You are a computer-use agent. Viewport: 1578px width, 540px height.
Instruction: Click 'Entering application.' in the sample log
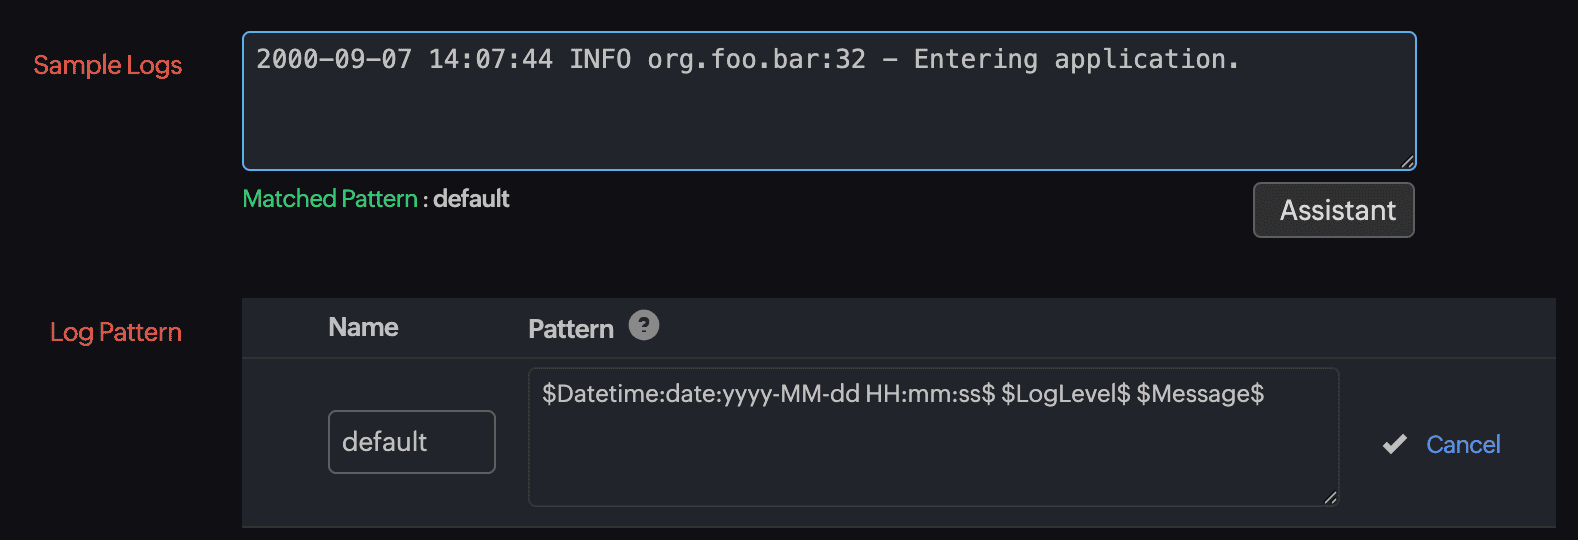pyautogui.click(x=1076, y=60)
